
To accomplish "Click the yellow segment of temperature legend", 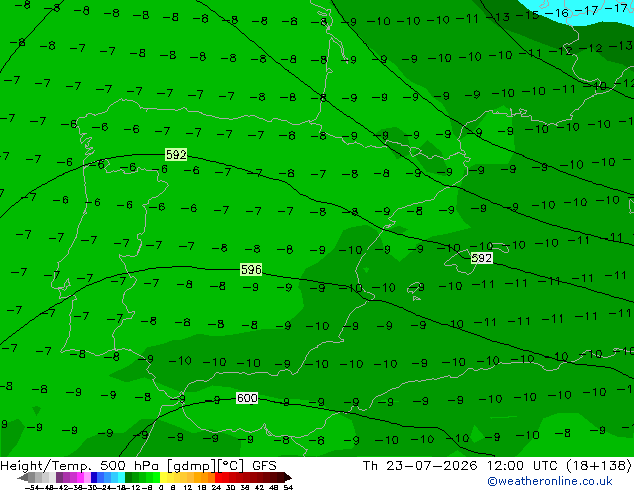I will click(163, 477).
